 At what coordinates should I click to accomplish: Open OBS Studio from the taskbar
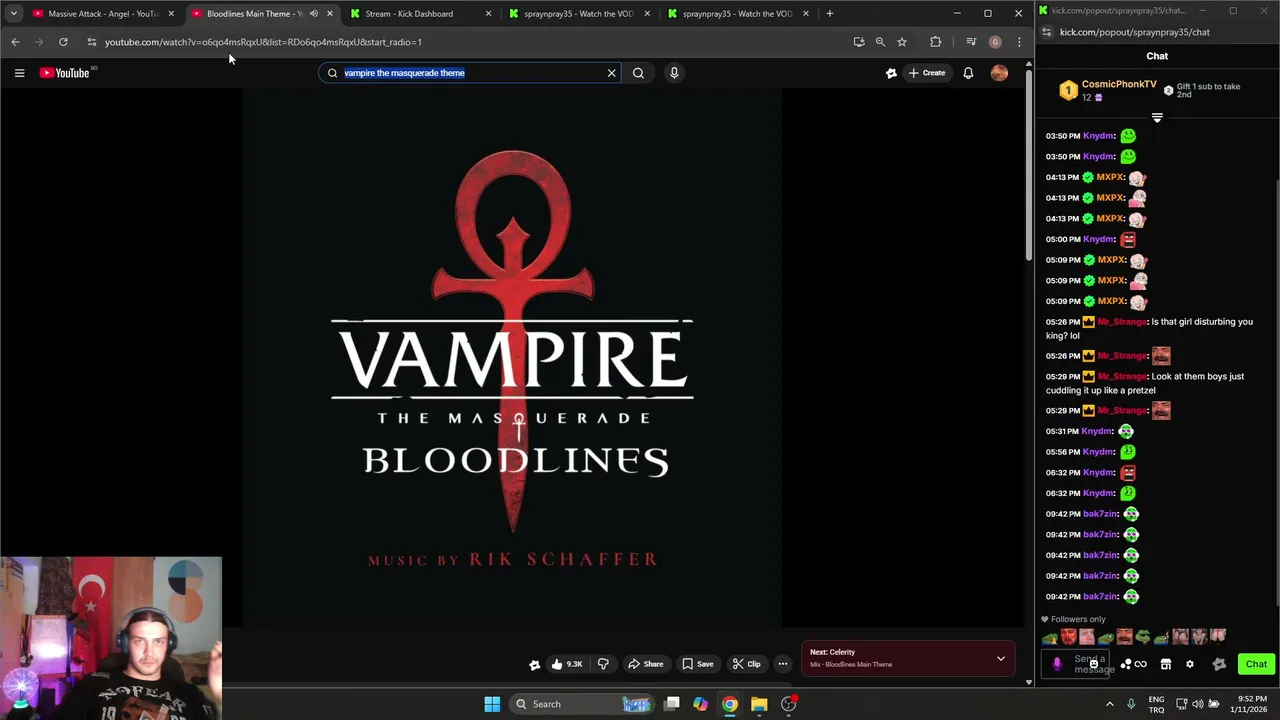pyautogui.click(x=789, y=704)
